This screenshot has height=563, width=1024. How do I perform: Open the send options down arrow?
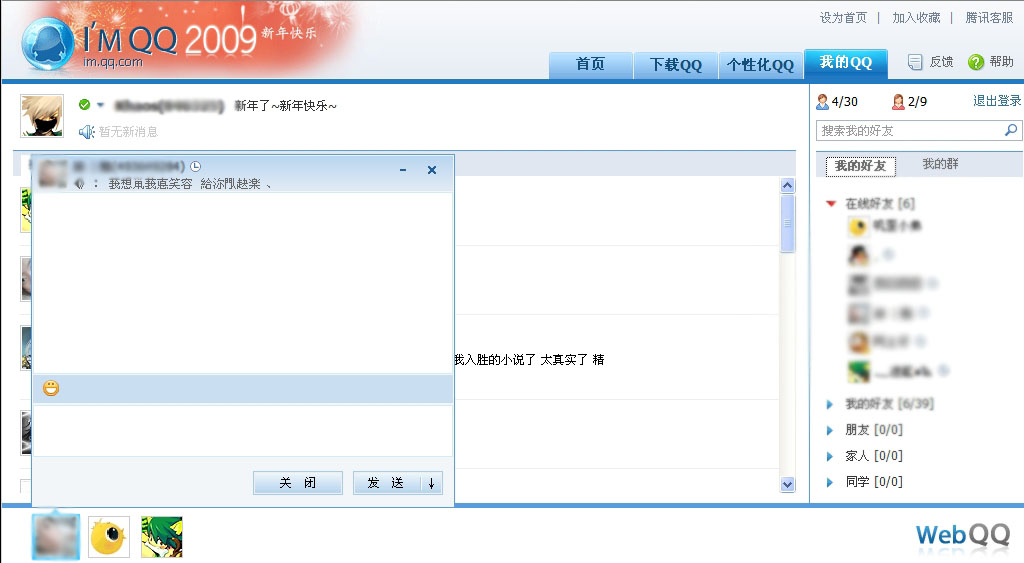[431, 483]
